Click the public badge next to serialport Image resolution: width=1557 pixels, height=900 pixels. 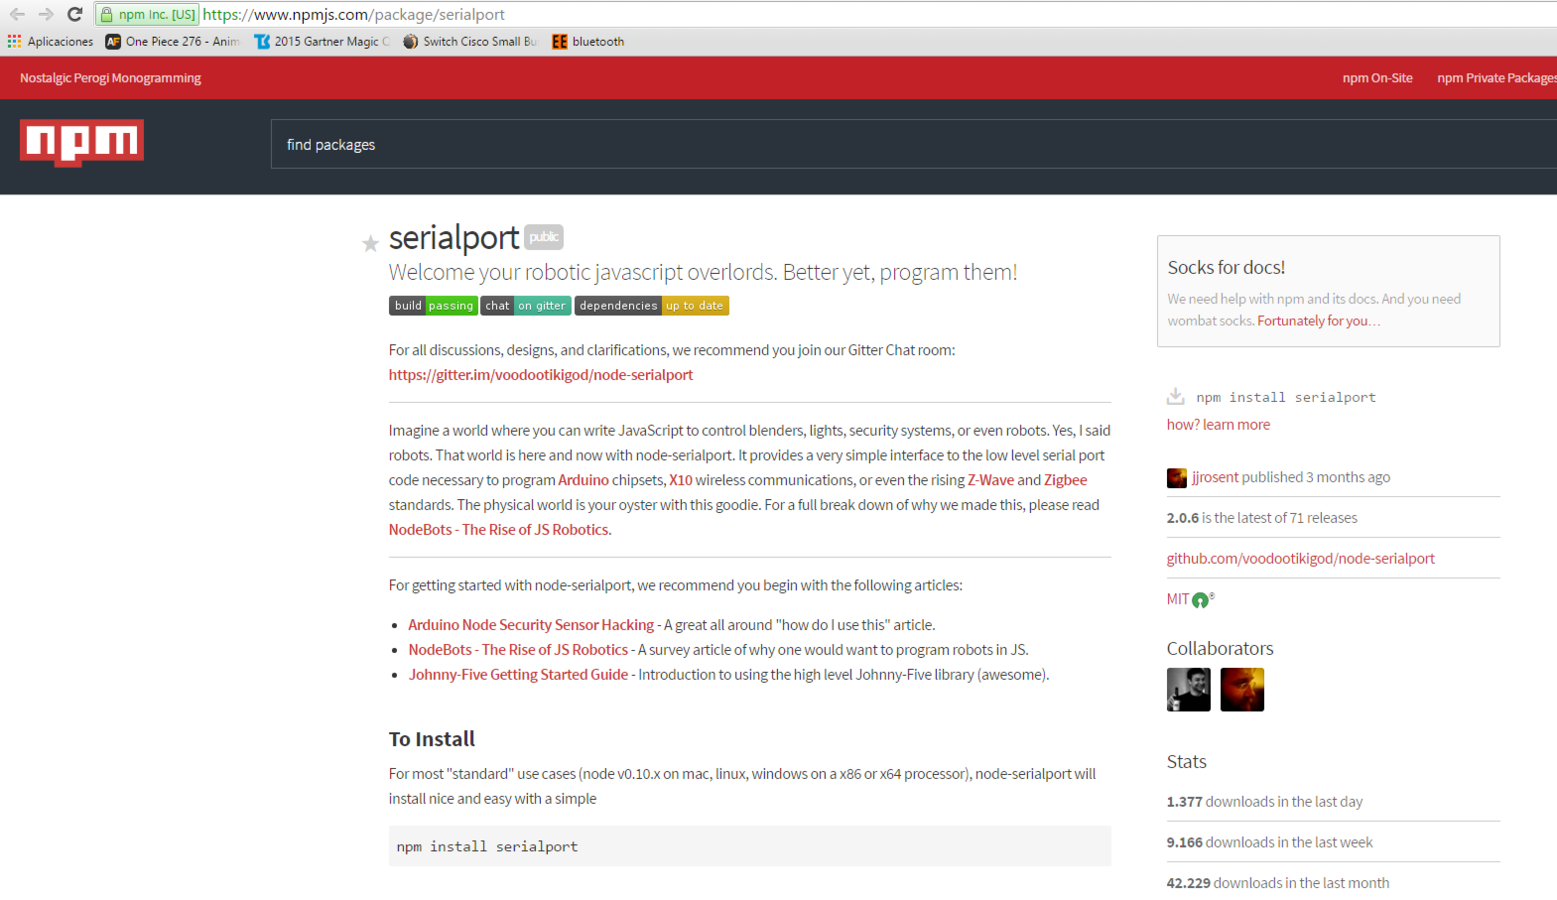(544, 237)
